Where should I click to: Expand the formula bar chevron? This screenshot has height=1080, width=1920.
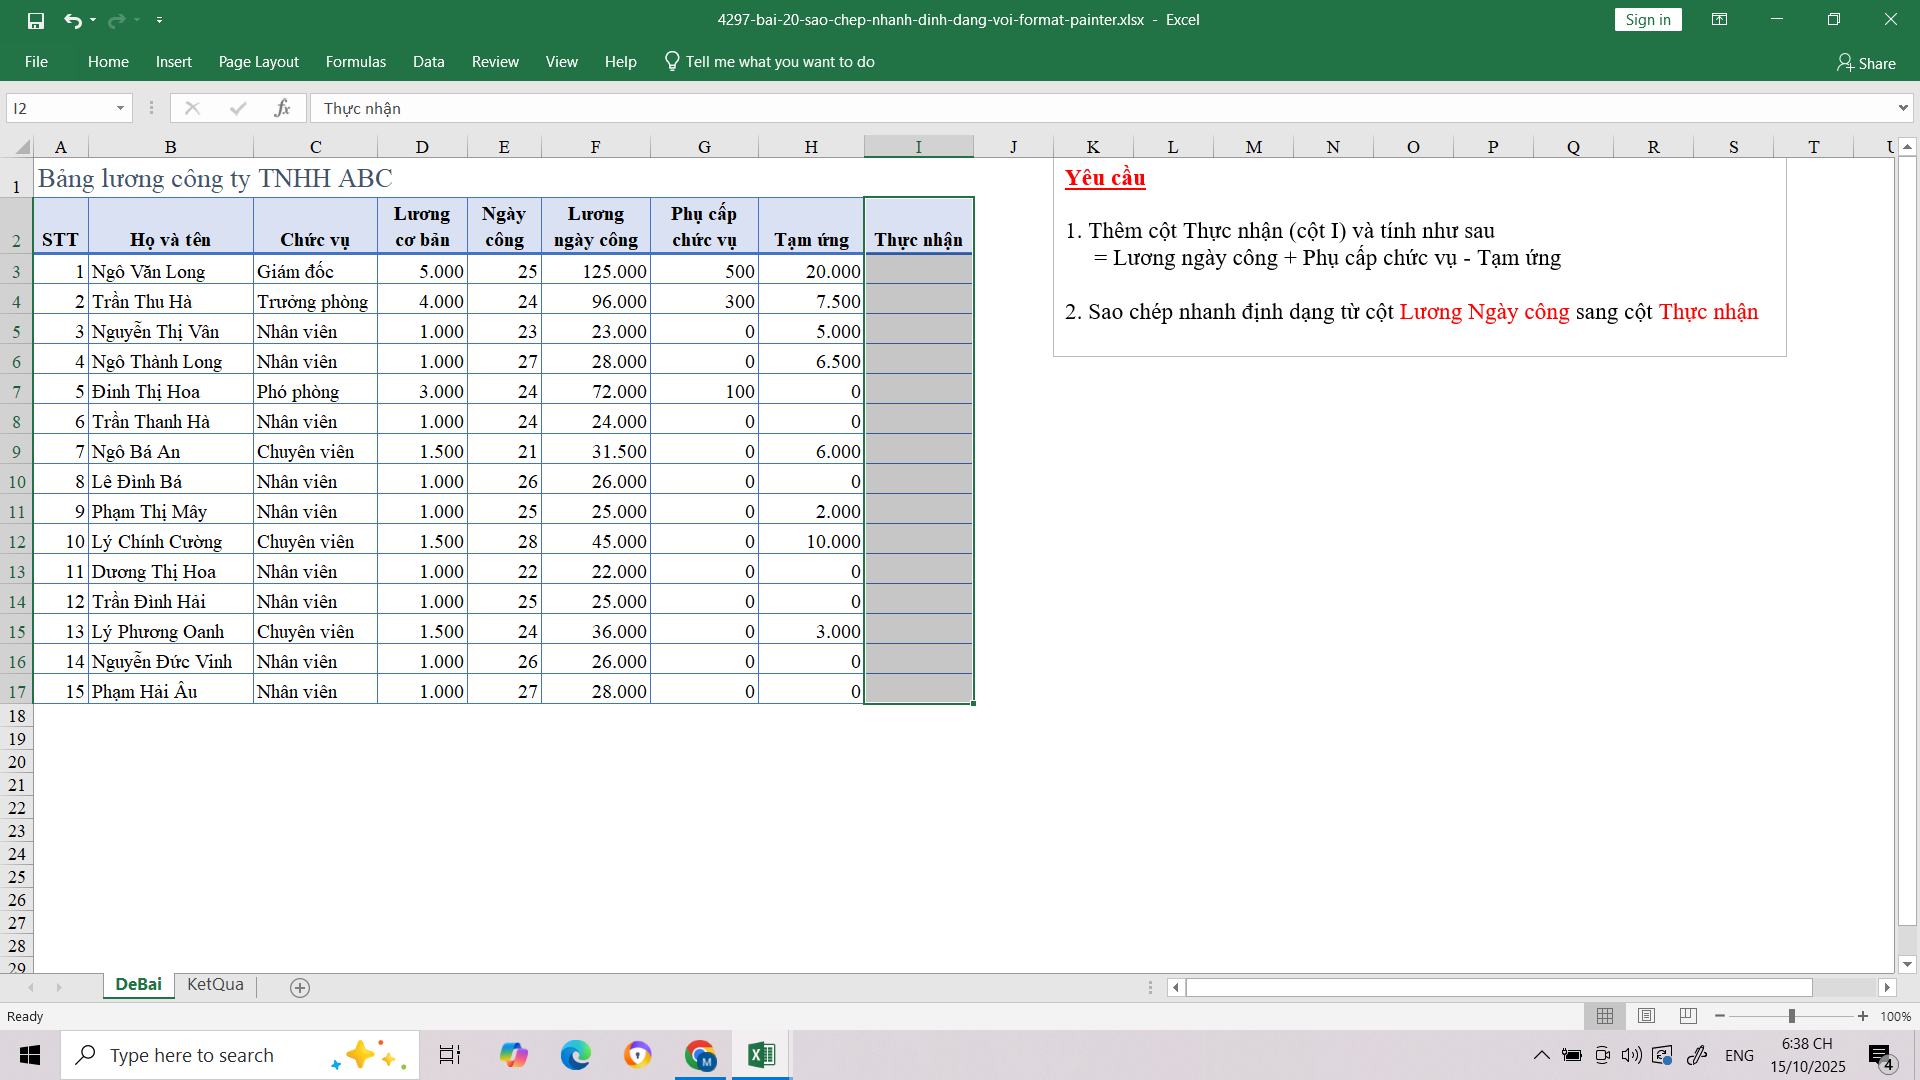1902,108
